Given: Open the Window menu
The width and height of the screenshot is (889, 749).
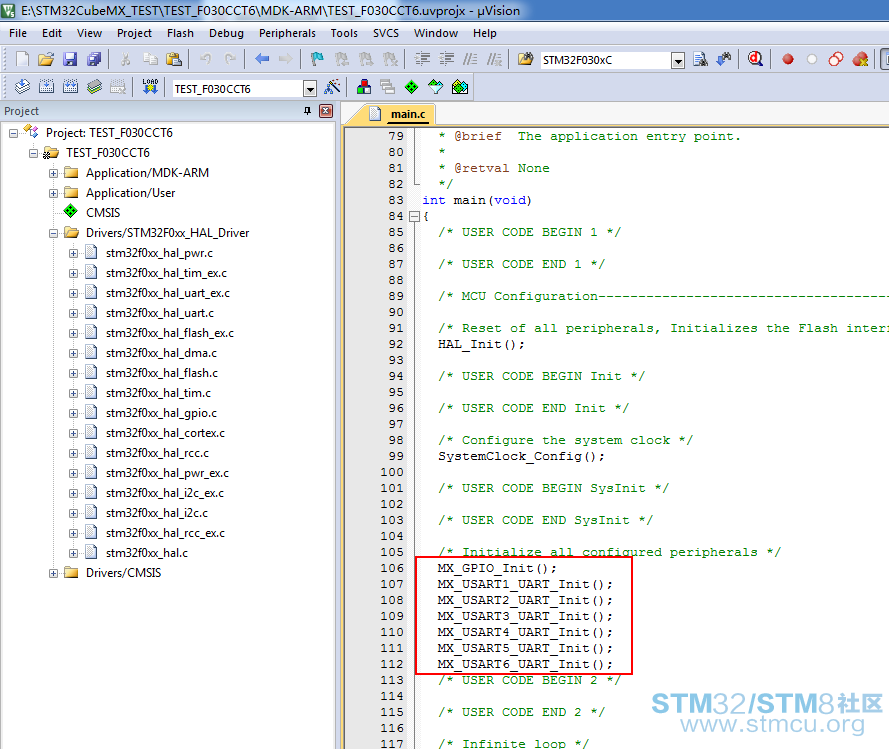Looking at the screenshot, I should click(x=436, y=33).
